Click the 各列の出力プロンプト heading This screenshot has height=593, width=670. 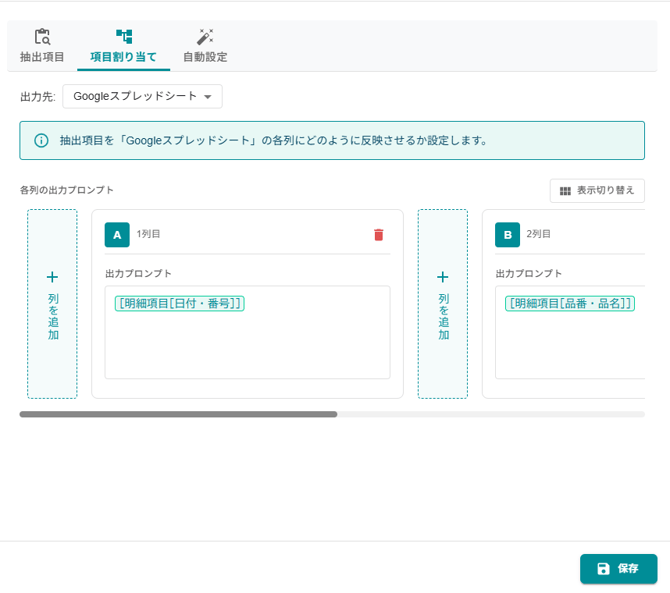point(67,190)
